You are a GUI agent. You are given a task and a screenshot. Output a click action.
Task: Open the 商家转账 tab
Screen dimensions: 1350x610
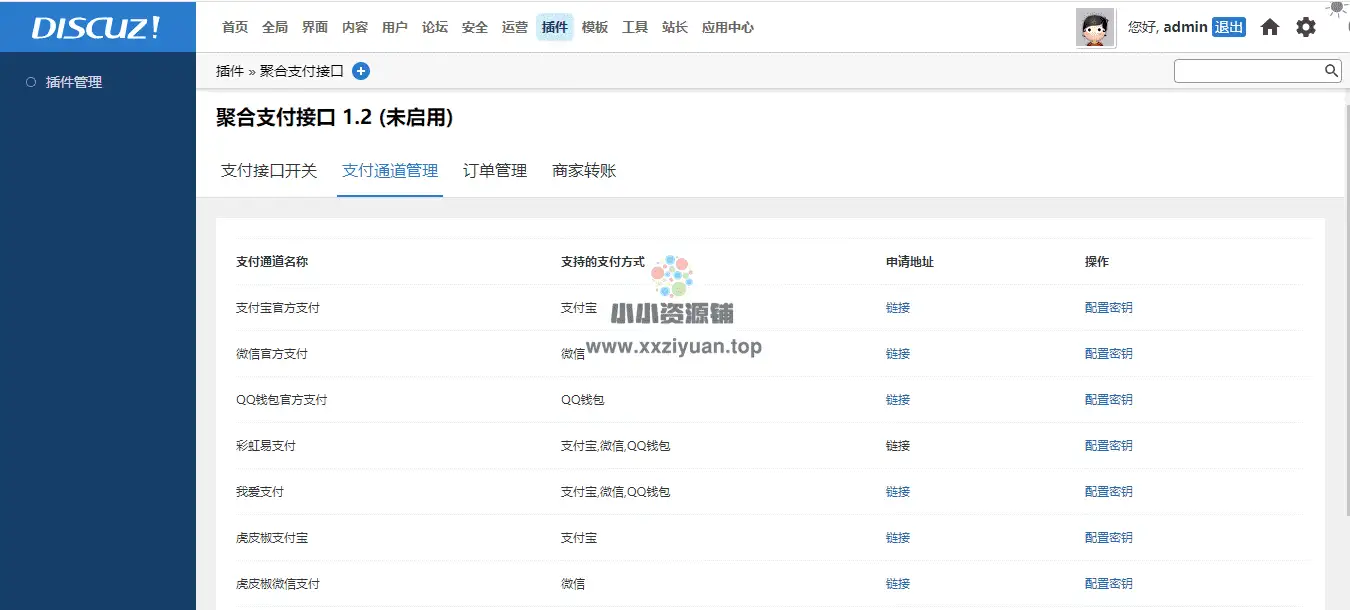[x=584, y=171]
